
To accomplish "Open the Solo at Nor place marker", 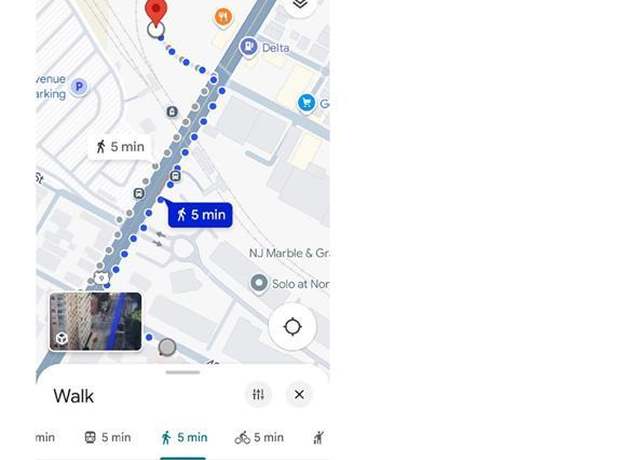I will point(258,283).
